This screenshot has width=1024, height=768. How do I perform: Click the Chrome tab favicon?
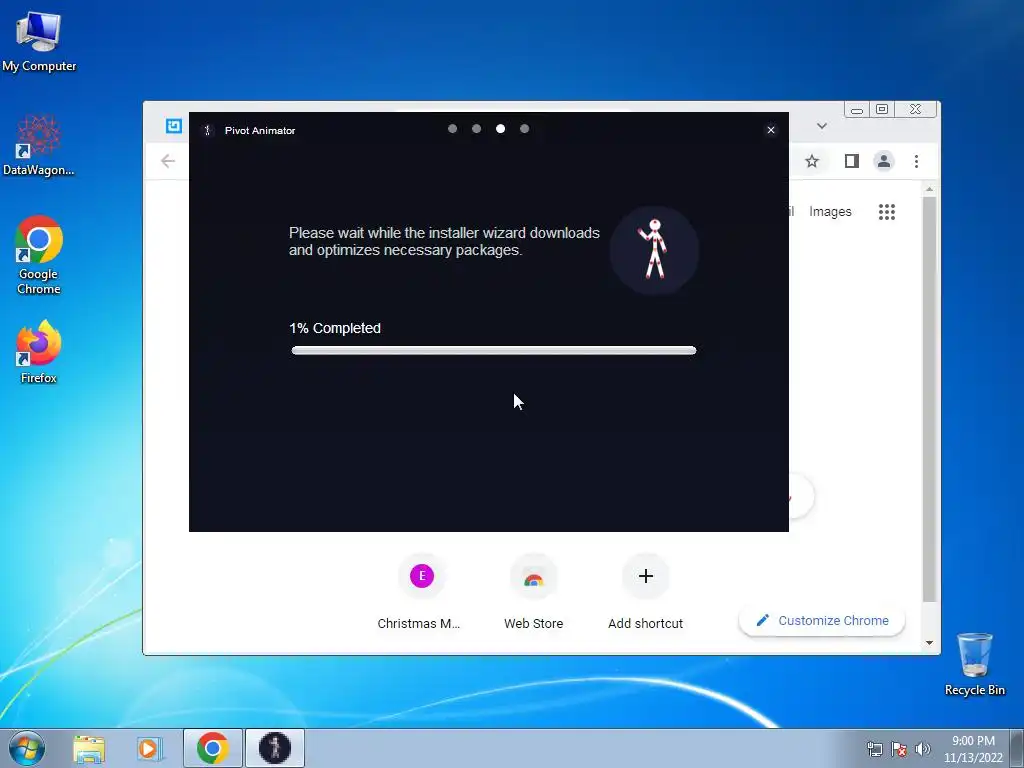[174, 126]
